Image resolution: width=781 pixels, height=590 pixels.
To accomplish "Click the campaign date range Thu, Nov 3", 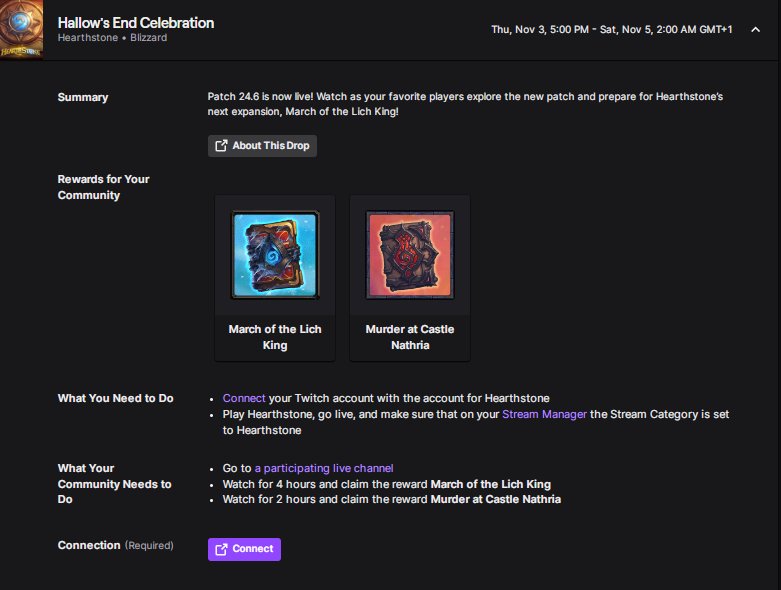I will pos(612,29).
